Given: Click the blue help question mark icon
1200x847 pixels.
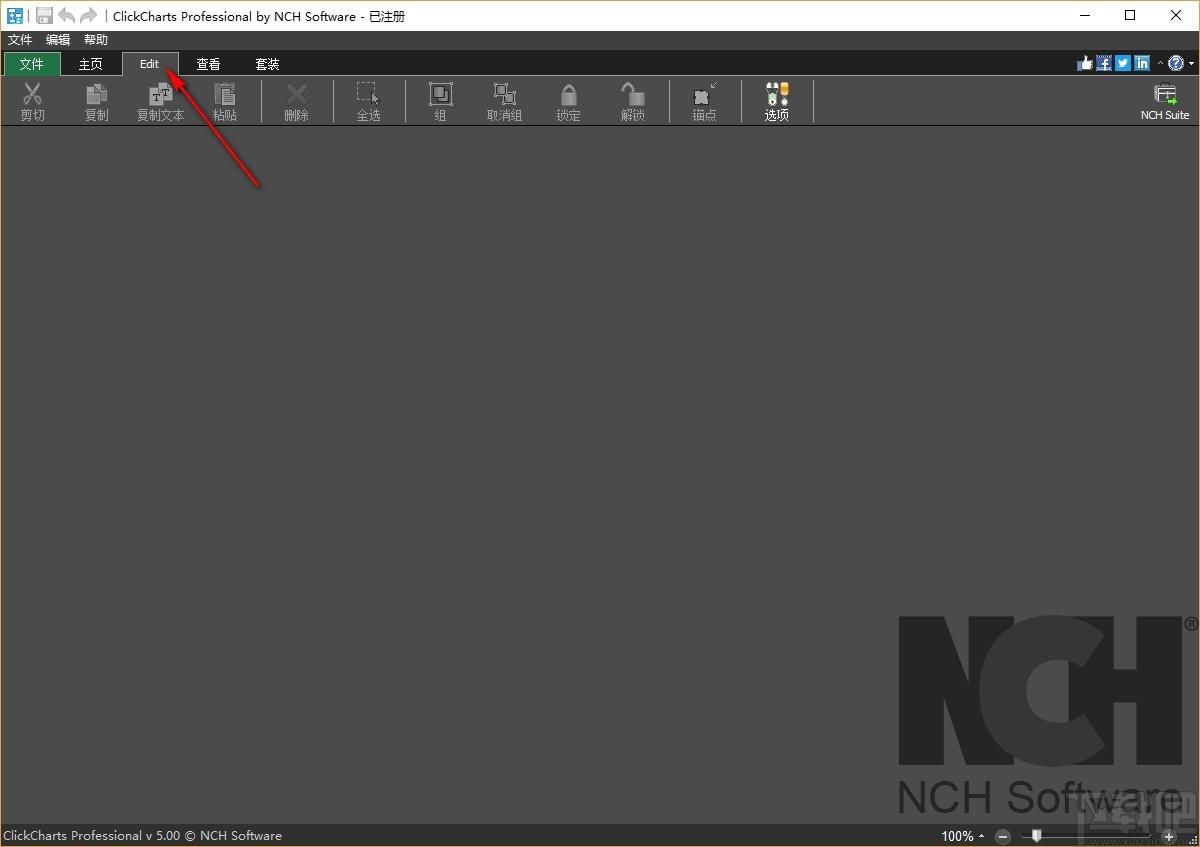Looking at the screenshot, I should pyautogui.click(x=1176, y=63).
